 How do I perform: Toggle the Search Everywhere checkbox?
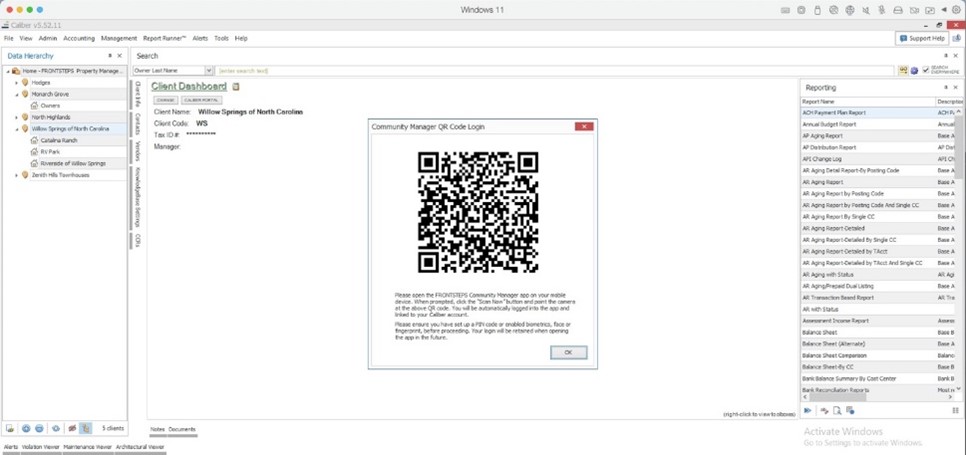tap(926, 70)
